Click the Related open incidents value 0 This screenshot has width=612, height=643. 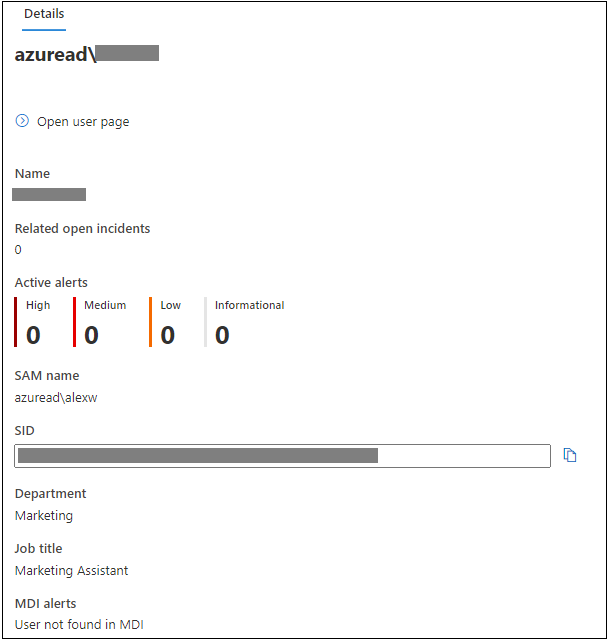coord(18,251)
